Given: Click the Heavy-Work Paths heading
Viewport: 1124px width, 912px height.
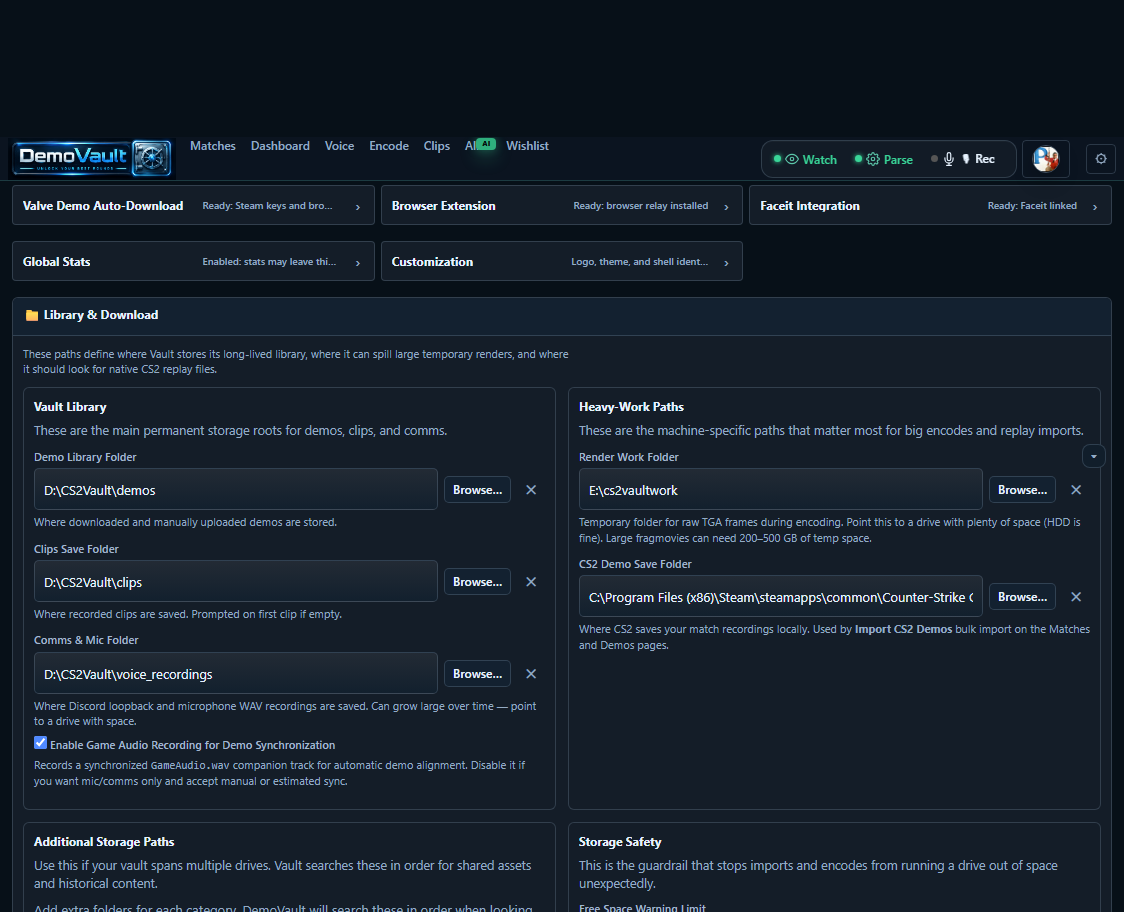Looking at the screenshot, I should (x=632, y=407).
